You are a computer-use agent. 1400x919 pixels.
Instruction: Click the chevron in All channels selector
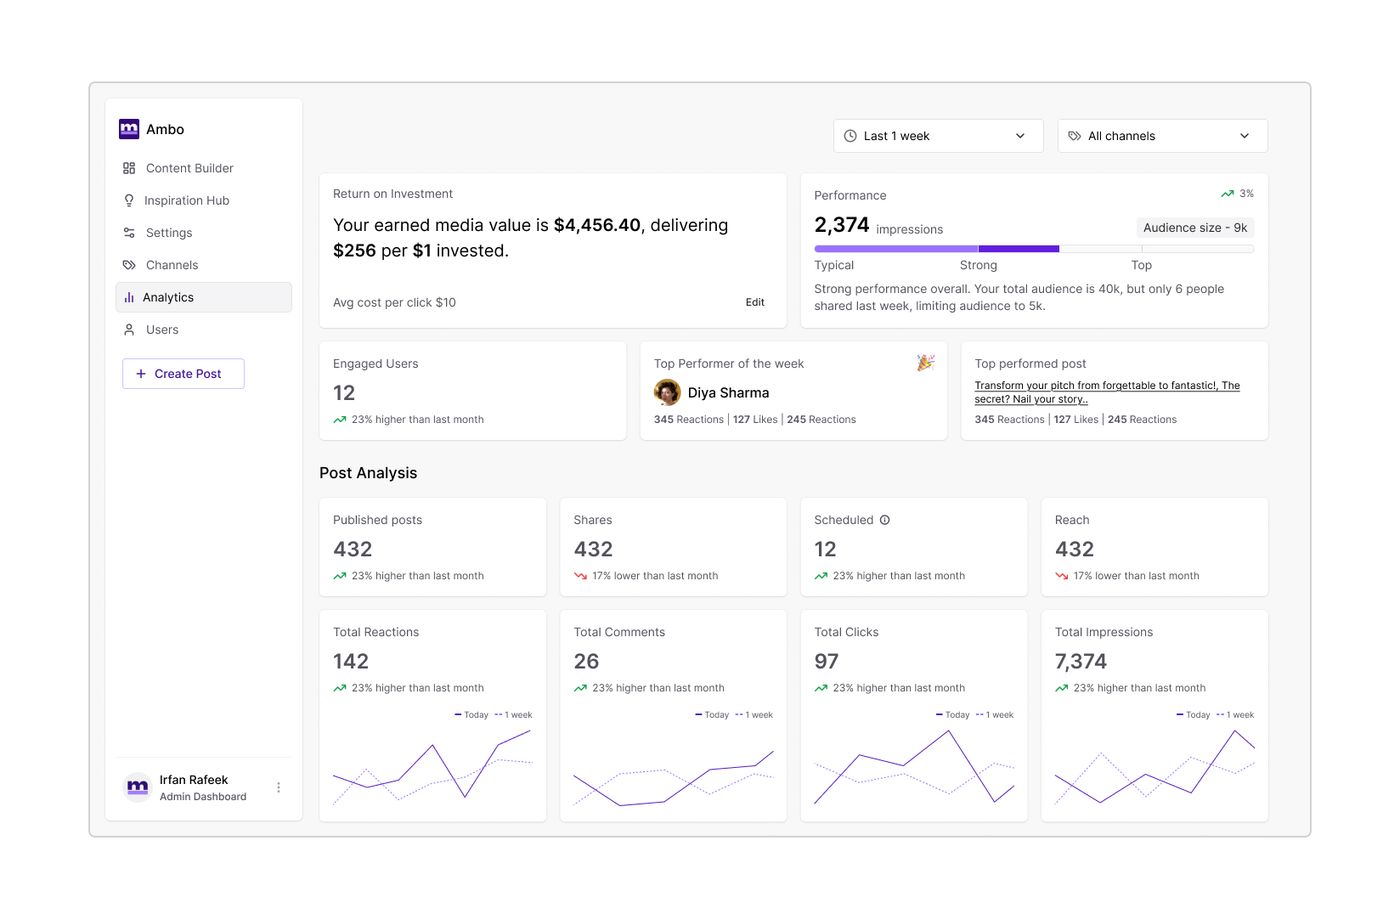(1245, 136)
